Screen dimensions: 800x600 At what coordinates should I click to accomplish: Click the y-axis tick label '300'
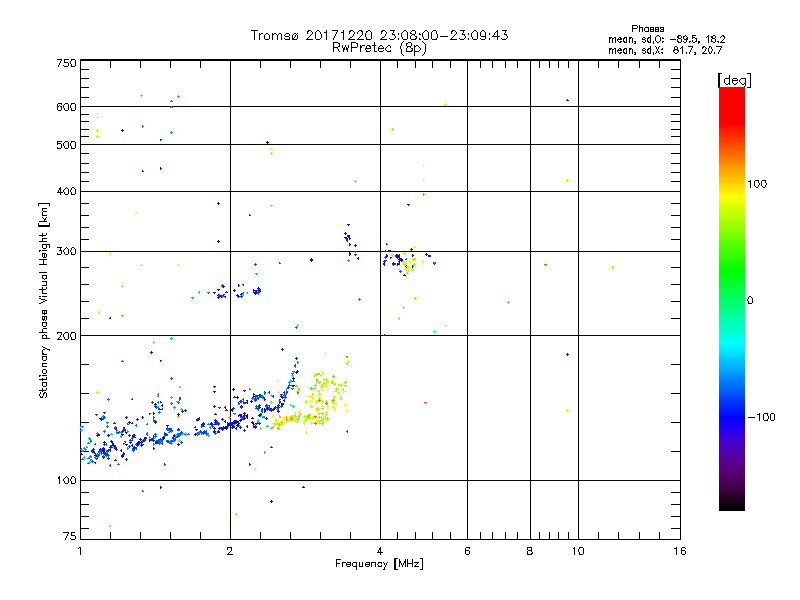[x=66, y=252]
